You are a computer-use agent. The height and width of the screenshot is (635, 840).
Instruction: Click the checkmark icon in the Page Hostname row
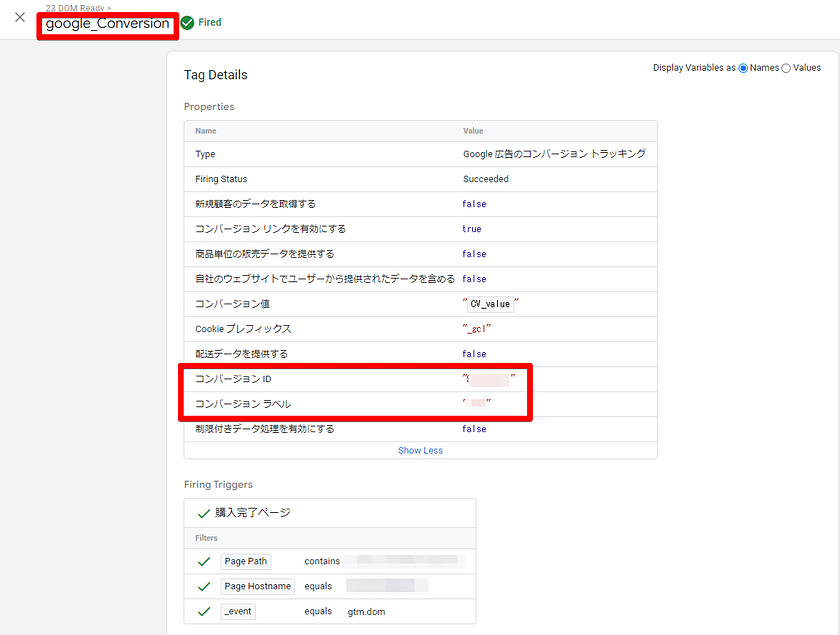click(204, 587)
